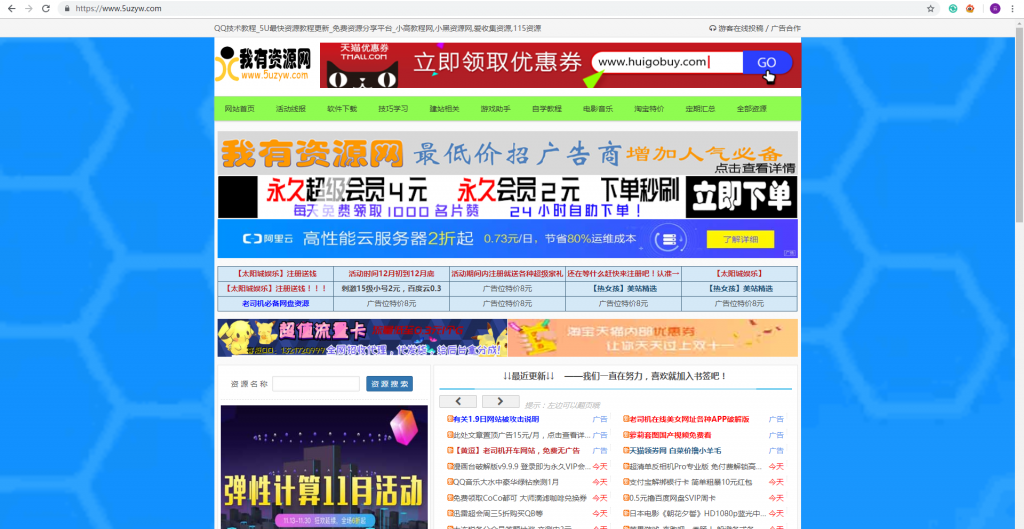Click ad cell 还在等什么赶快来注册吧
This screenshot has width=1024, height=529.
tap(624, 274)
